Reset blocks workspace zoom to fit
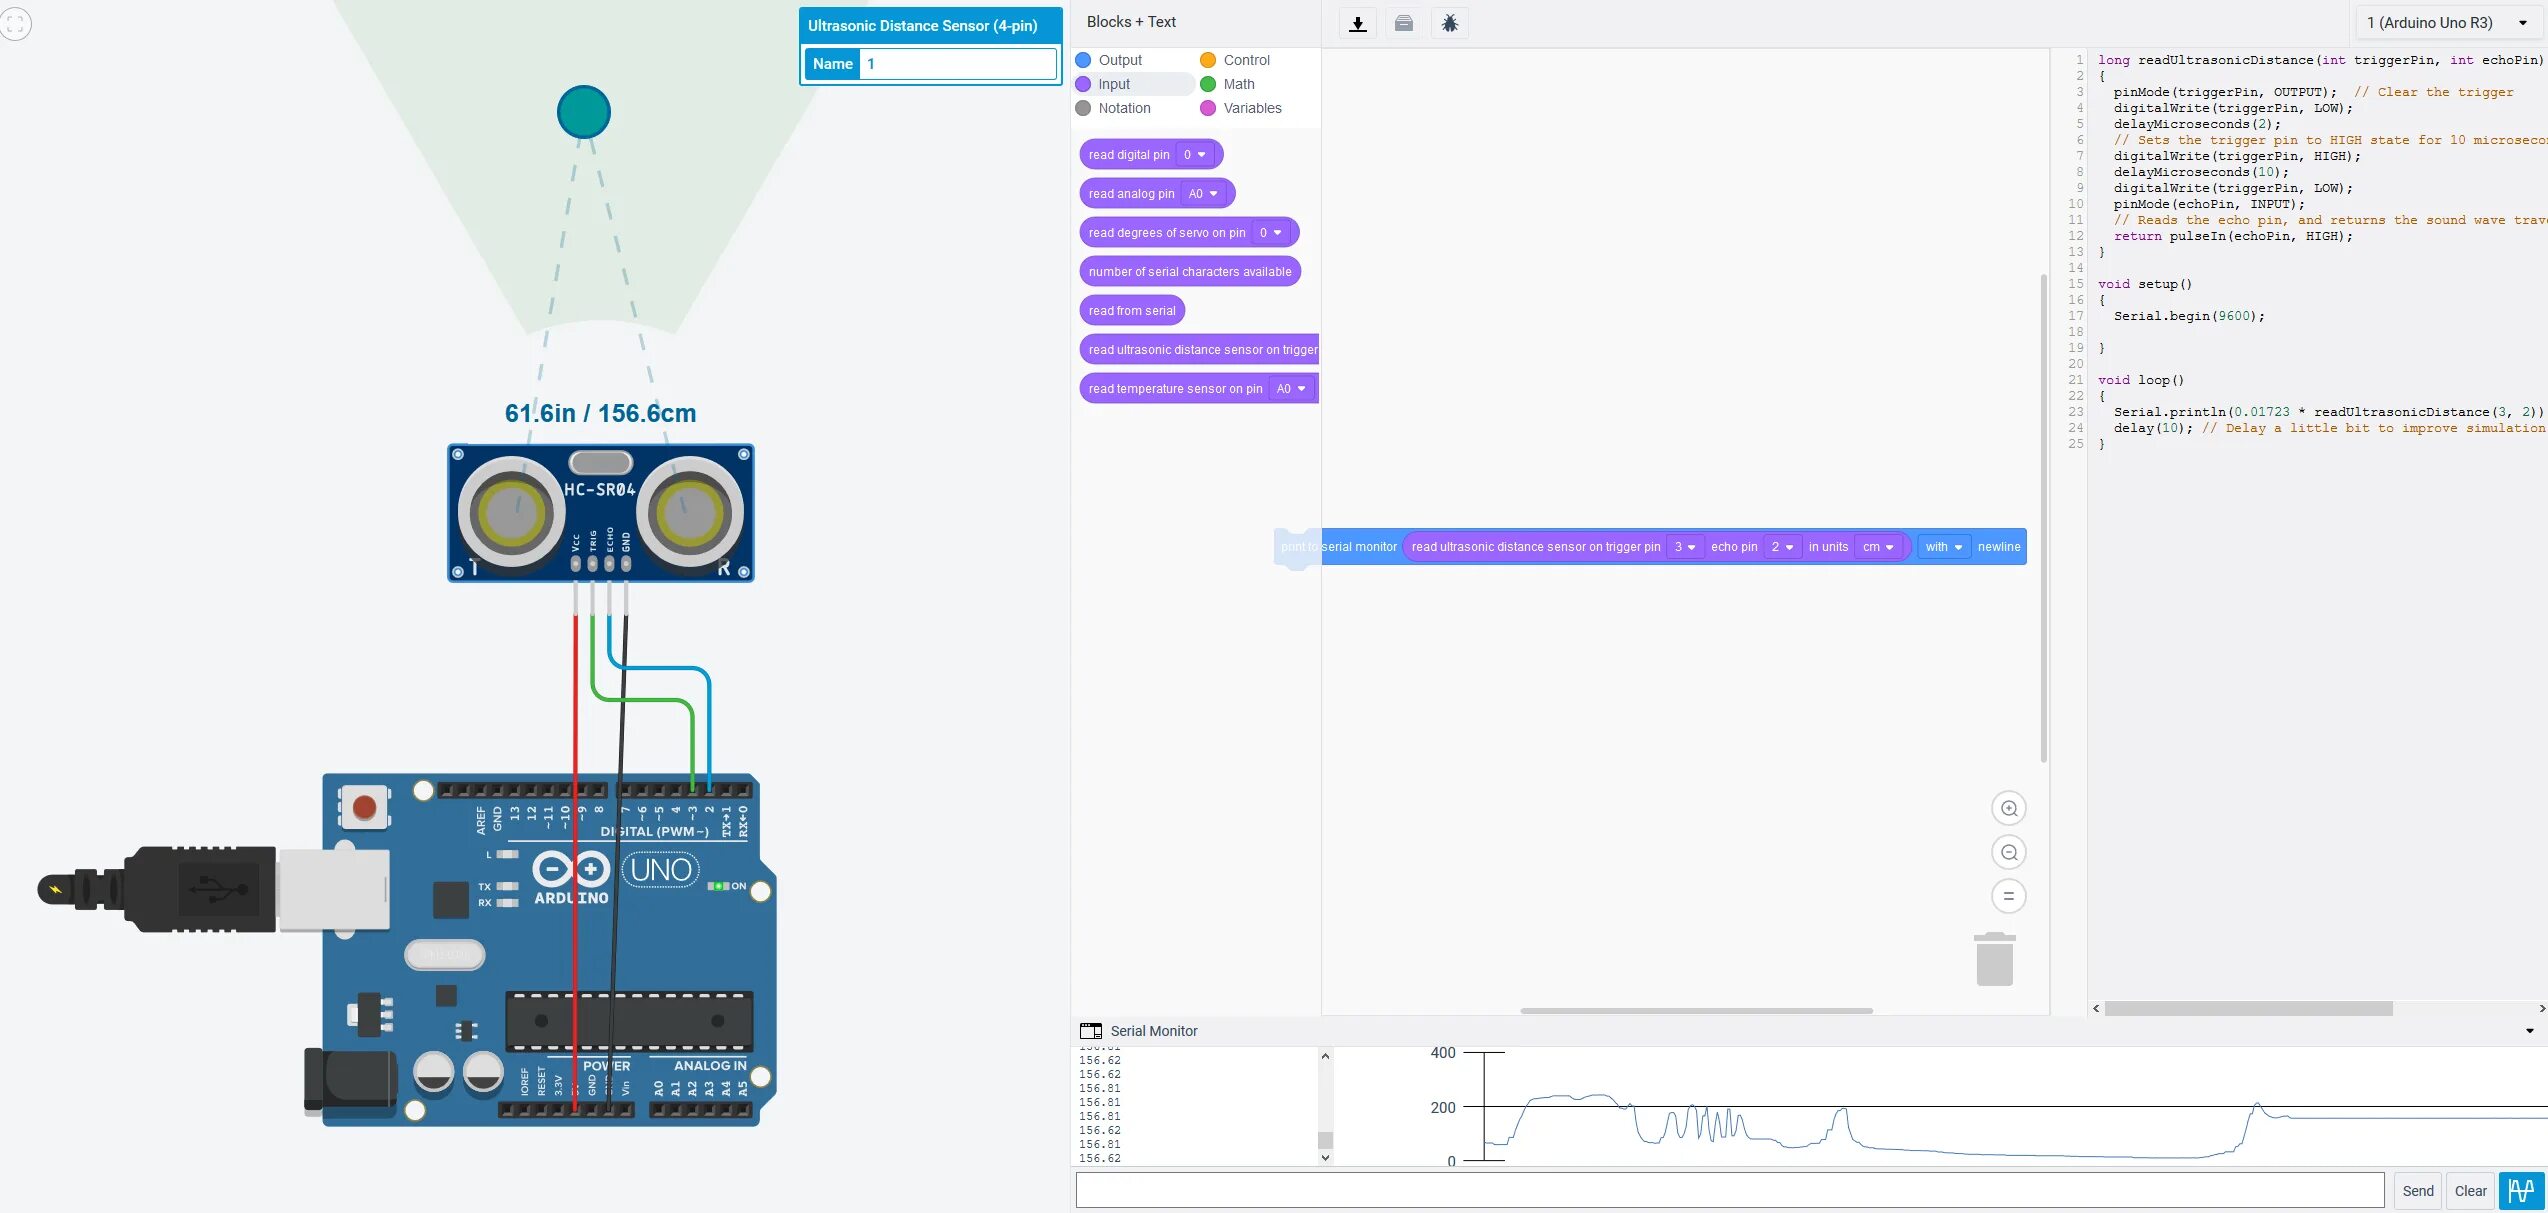This screenshot has width=2548, height=1213. pos(2008,896)
